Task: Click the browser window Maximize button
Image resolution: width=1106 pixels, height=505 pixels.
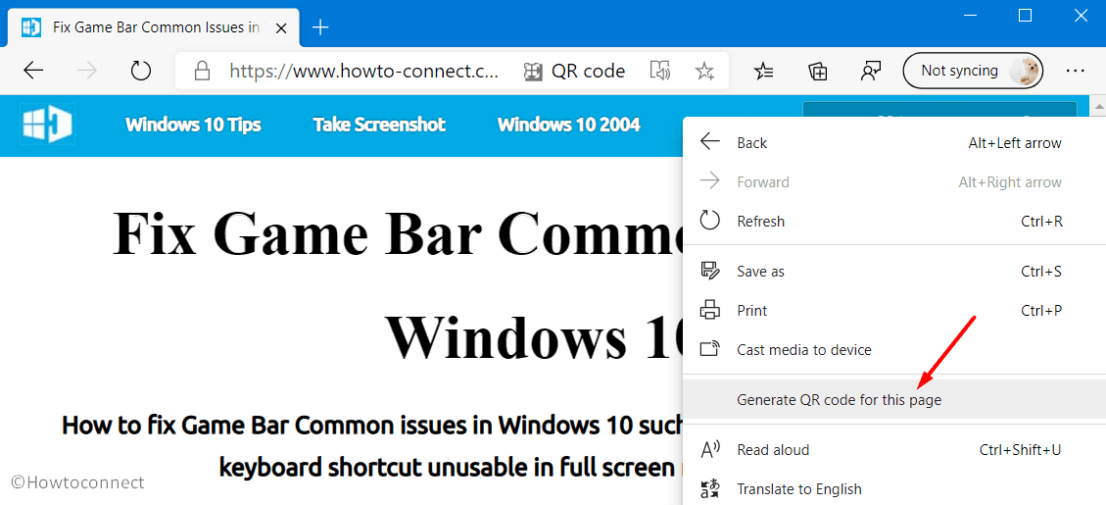Action: pos(1026,16)
